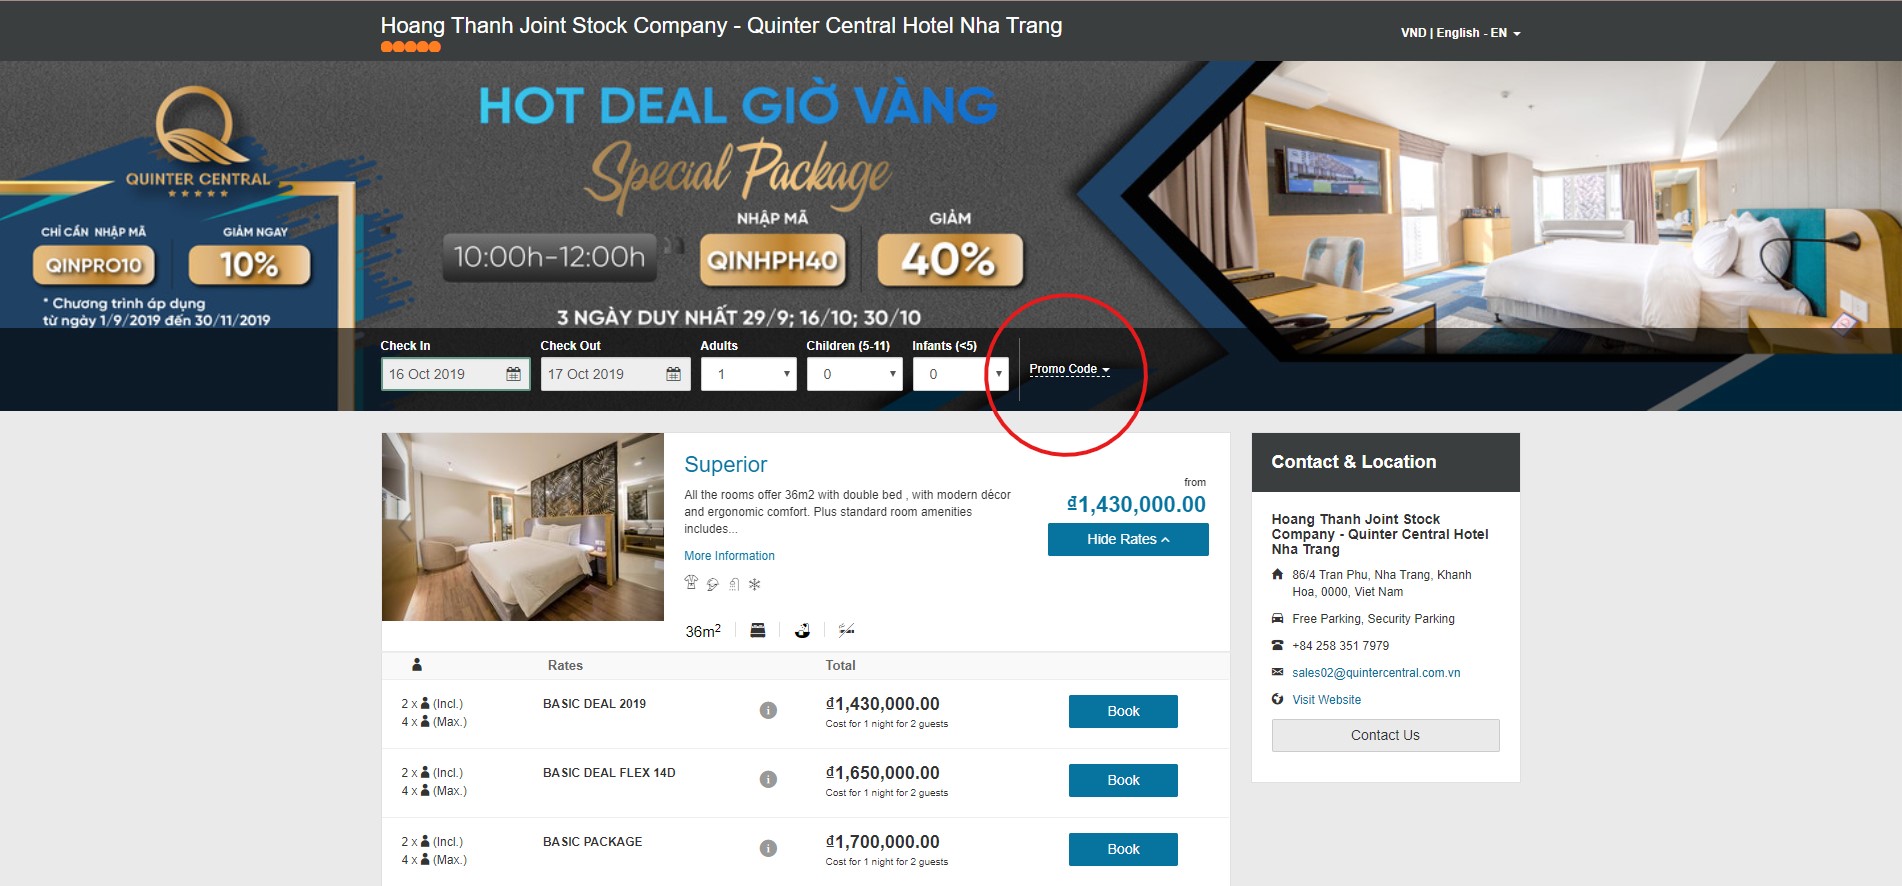
Task: Click the no-smoking amenity icon
Action: 846,630
